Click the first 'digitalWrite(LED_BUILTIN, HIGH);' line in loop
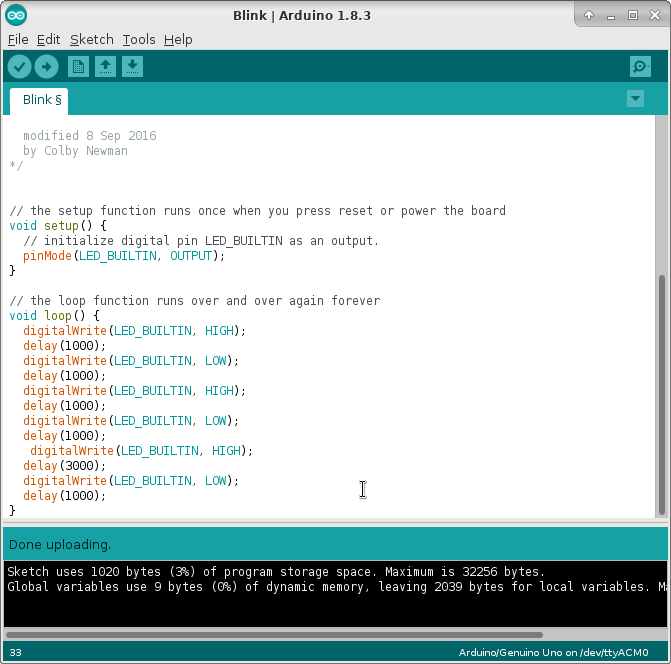This screenshot has width=671, height=664. [134, 330]
